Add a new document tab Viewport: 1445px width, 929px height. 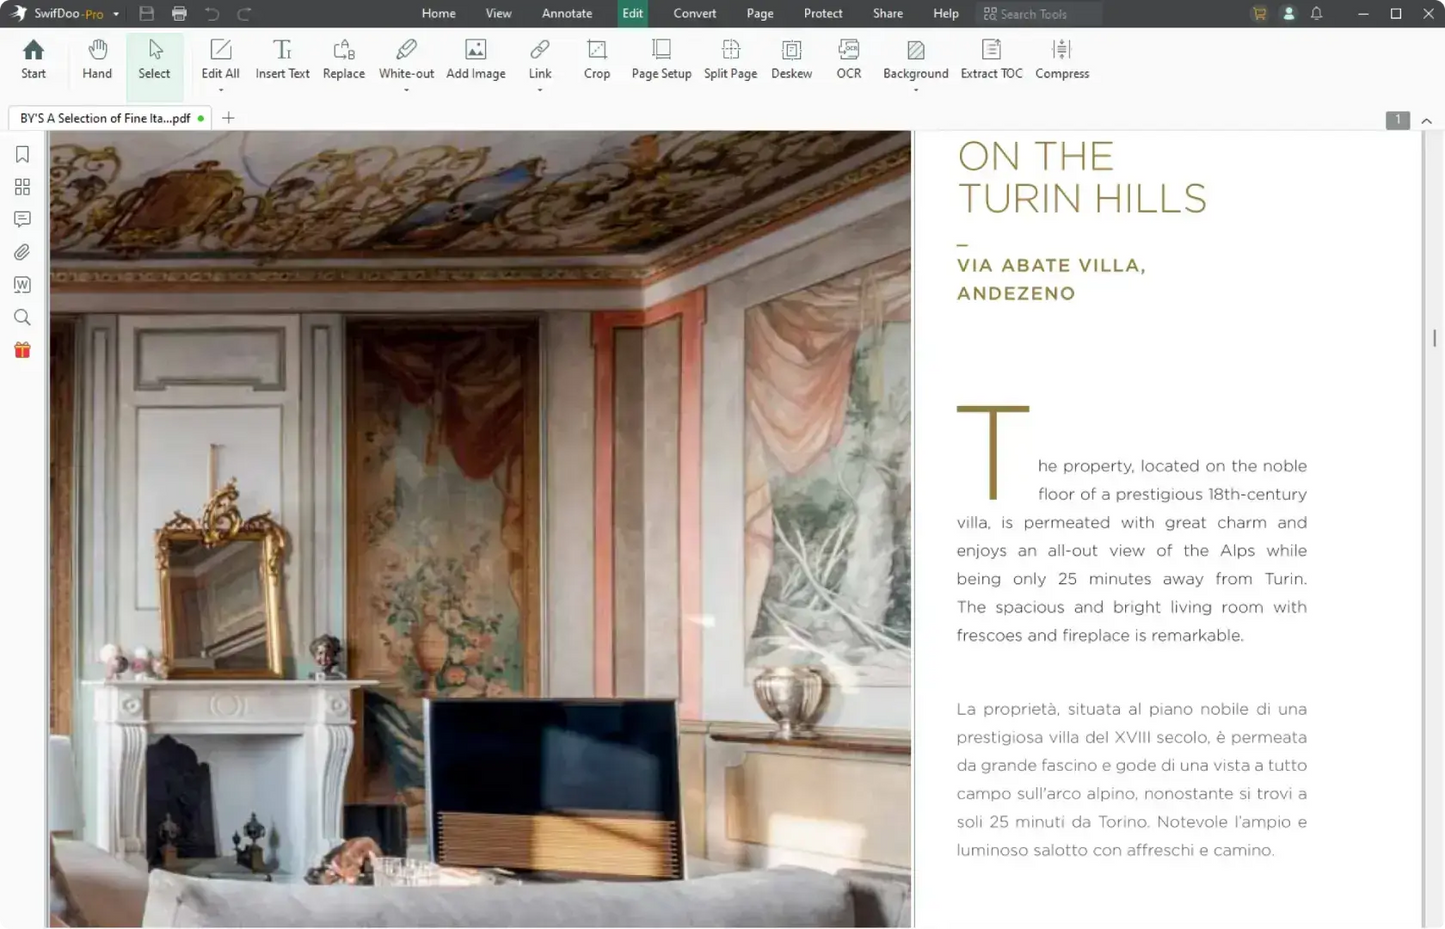click(x=228, y=118)
